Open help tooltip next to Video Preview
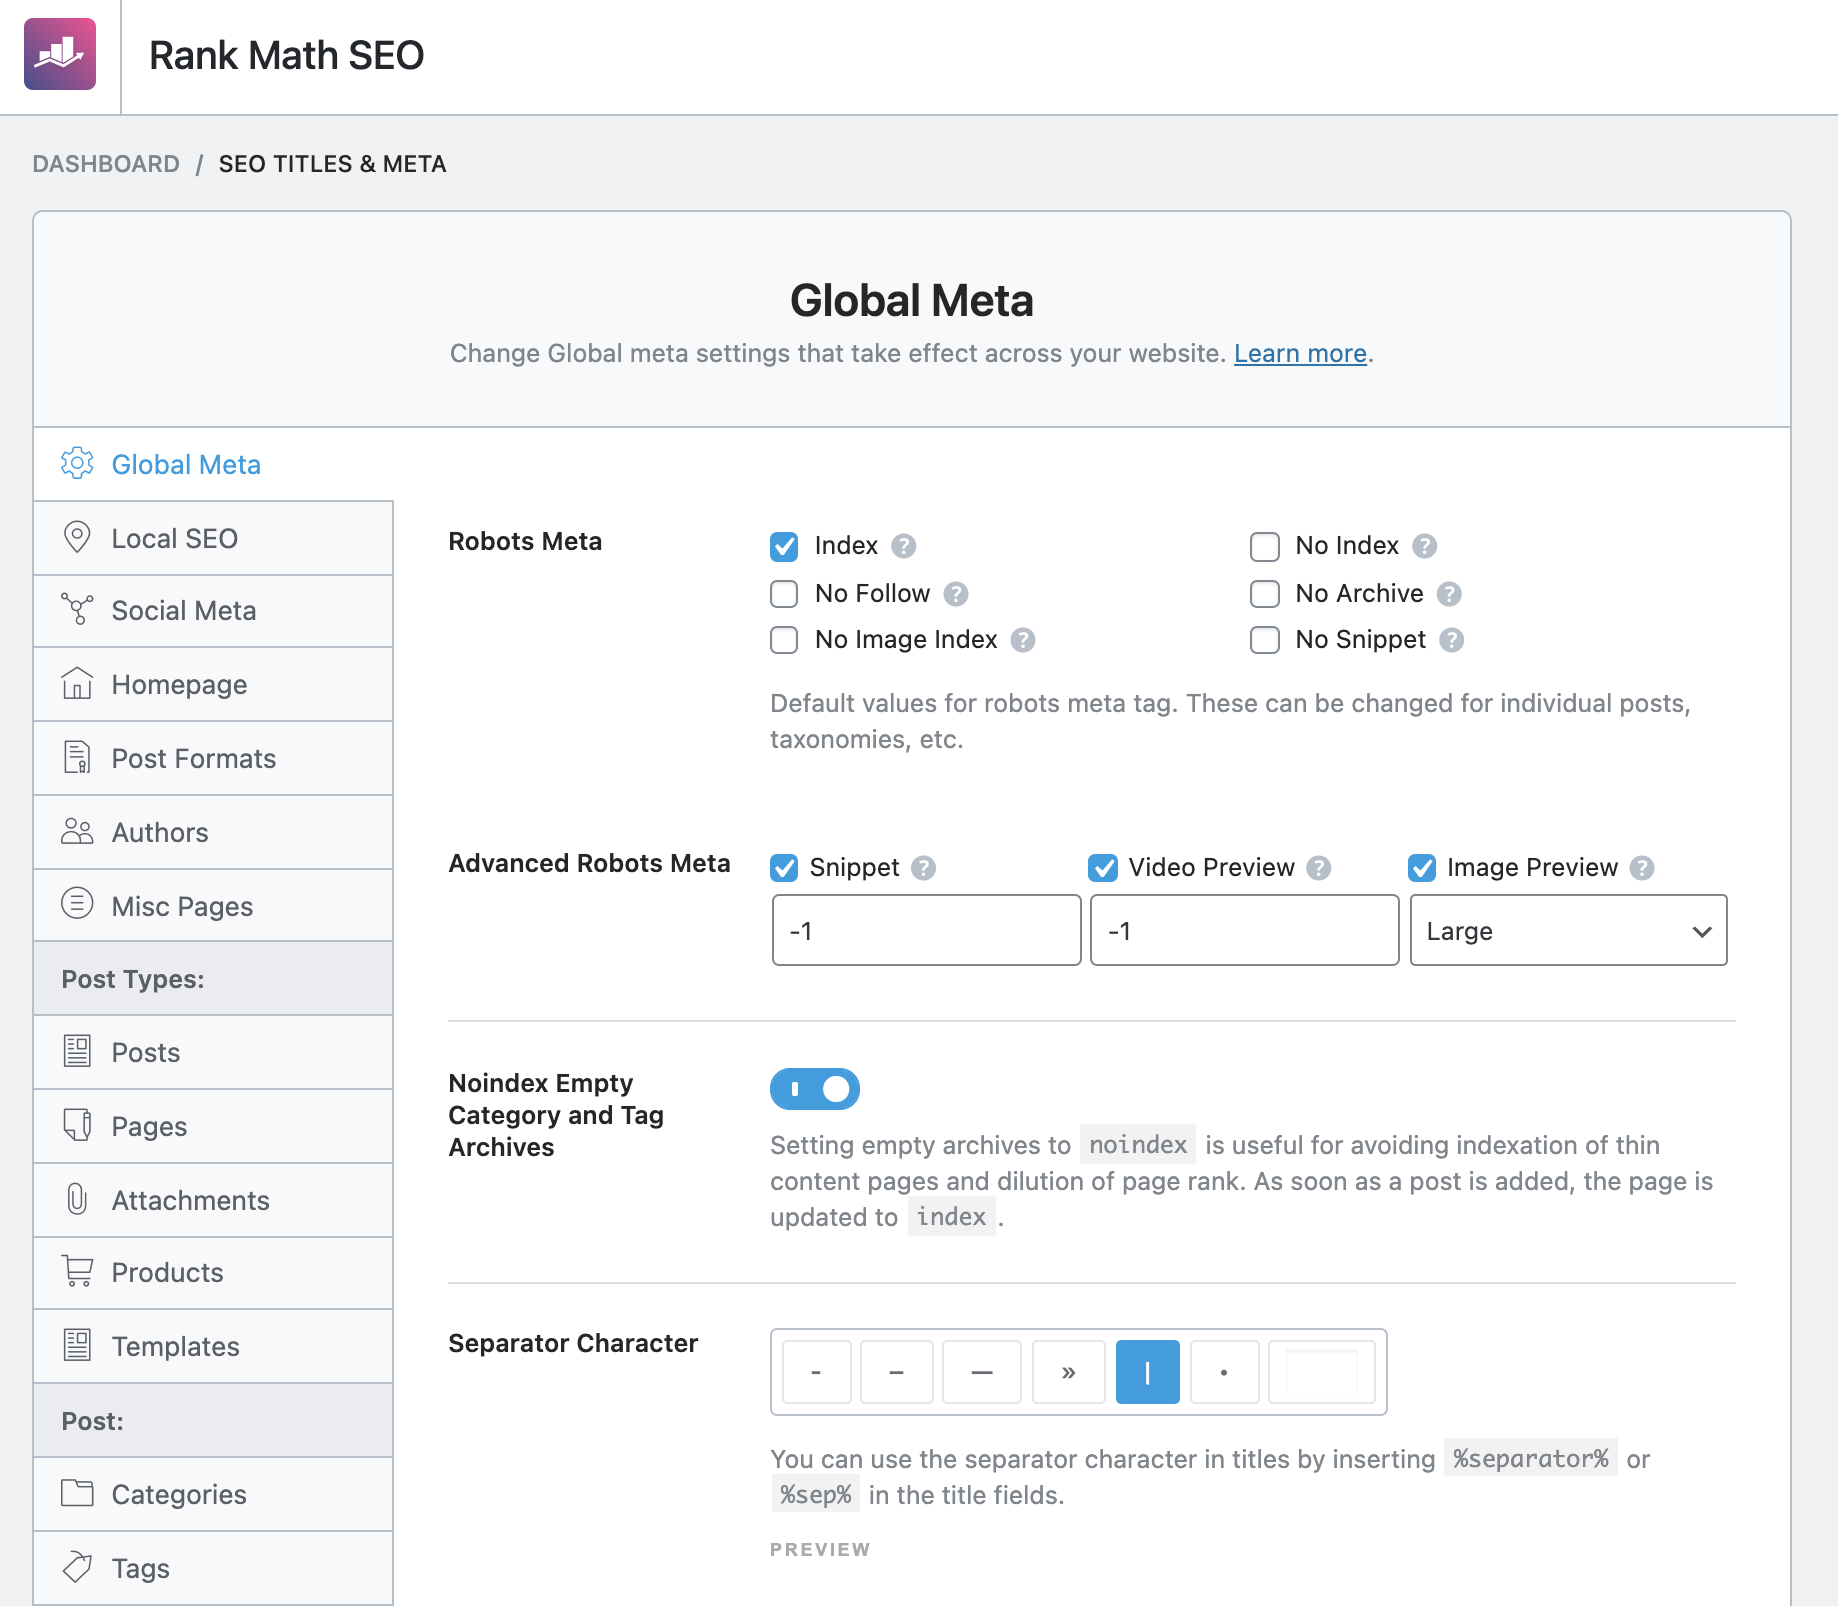Viewport: 1838px width, 1606px height. coord(1319,868)
